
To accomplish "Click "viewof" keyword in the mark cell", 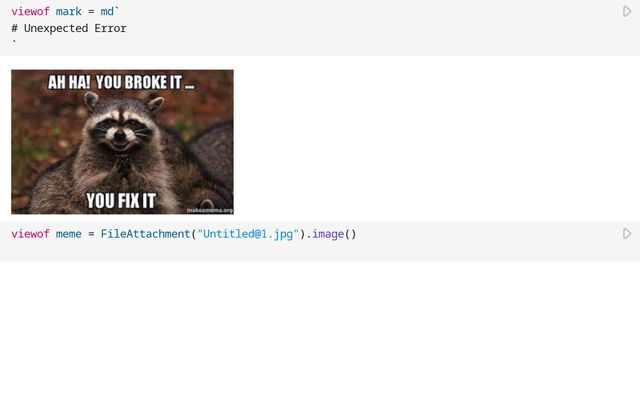I will pyautogui.click(x=30, y=11).
